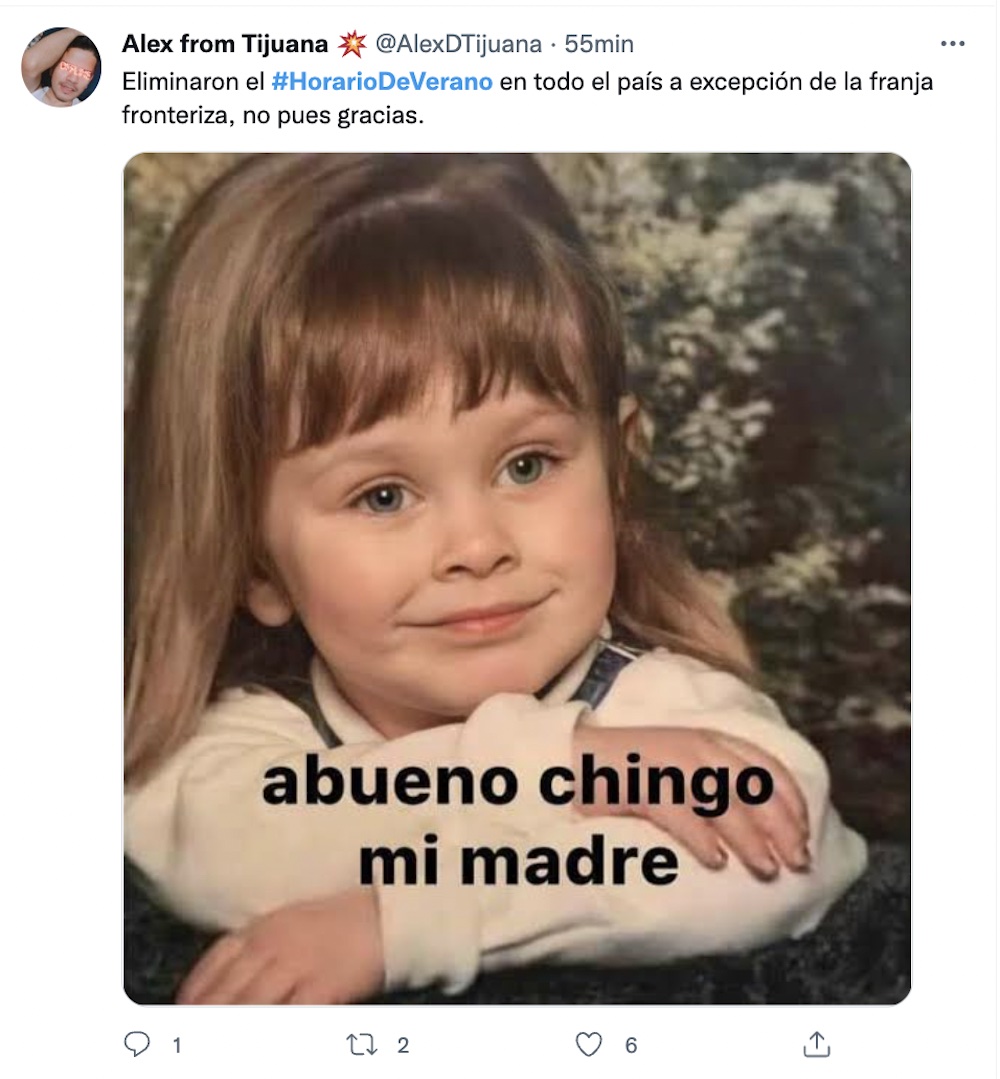Click the reply speech bubble icon
Screen dimensions: 1000x1079
pyautogui.click(x=136, y=1044)
